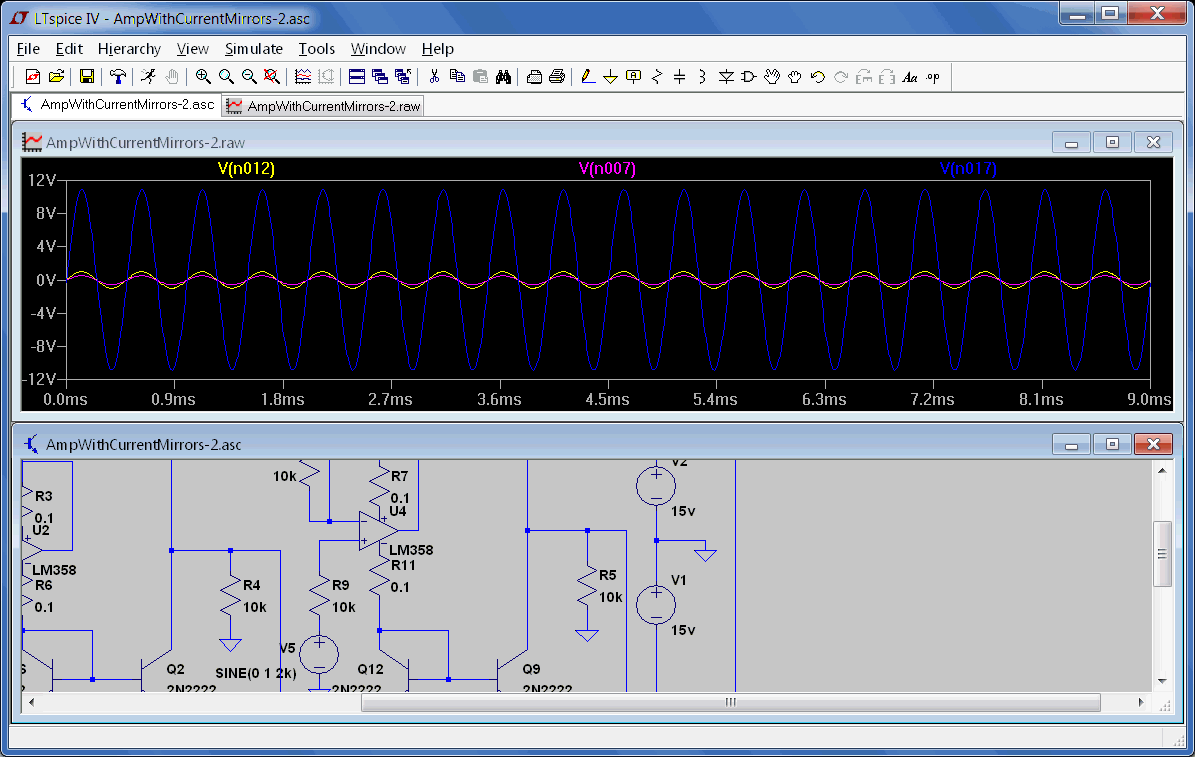1195x757 pixels.
Task: Place text with the Aa tool
Action: (910, 76)
